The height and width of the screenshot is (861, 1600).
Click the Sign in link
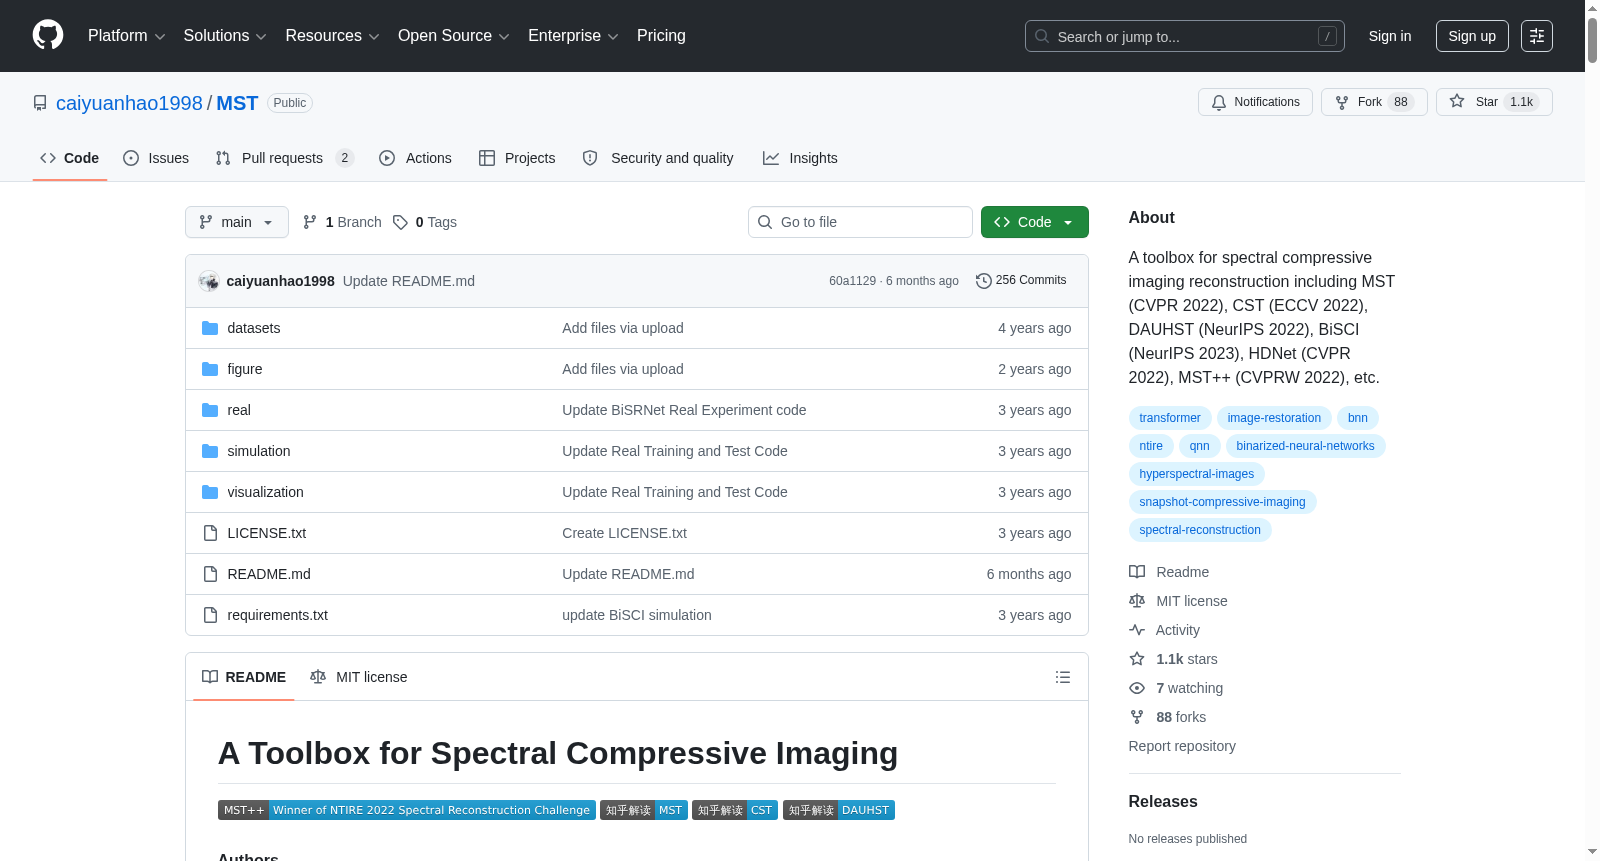click(x=1390, y=36)
